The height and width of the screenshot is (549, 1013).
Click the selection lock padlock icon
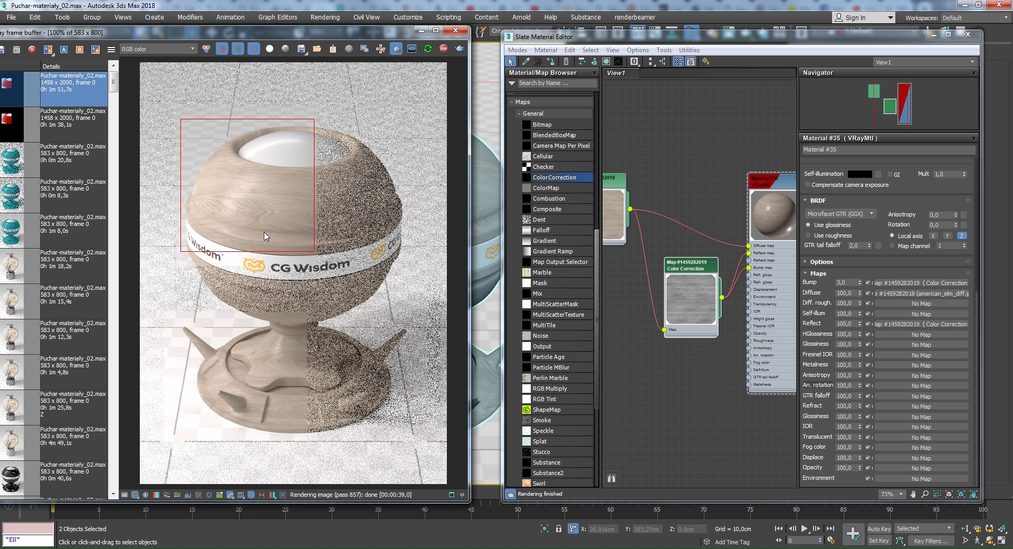point(558,528)
